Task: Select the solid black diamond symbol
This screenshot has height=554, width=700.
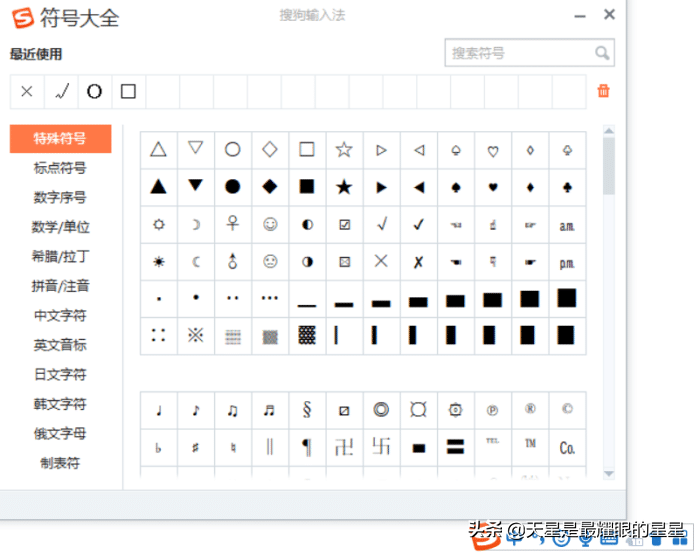Action: point(270,187)
